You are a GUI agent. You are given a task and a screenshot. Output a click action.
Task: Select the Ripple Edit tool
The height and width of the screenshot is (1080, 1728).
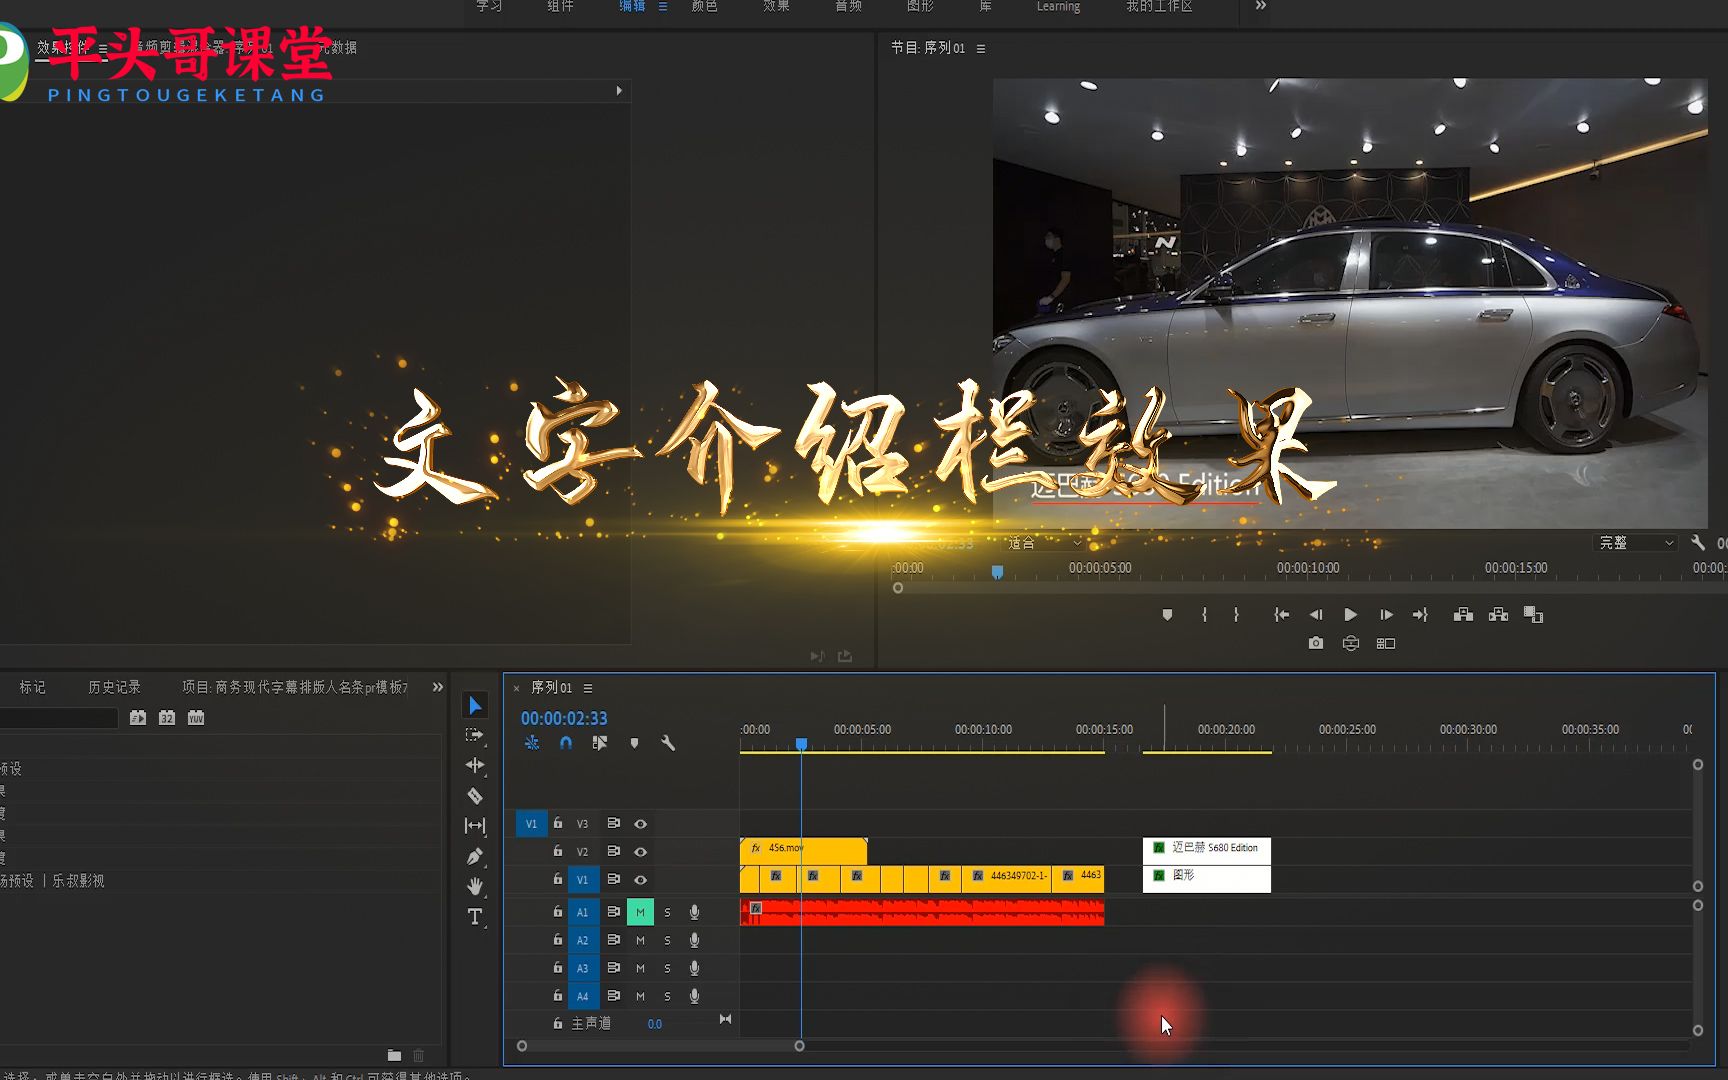pos(475,765)
